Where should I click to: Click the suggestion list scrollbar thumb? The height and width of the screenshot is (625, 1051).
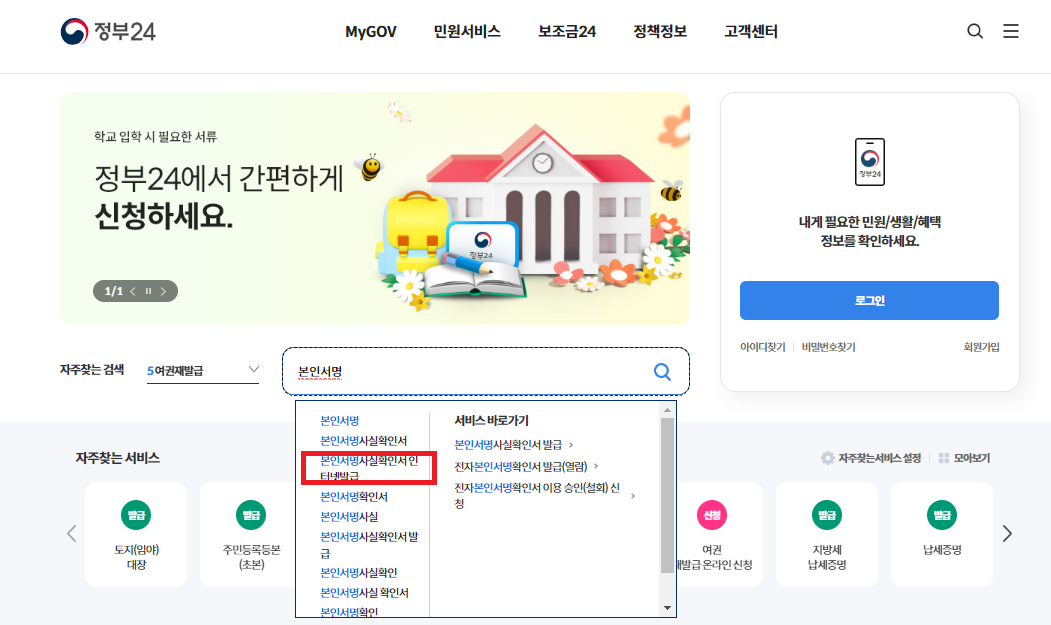point(667,496)
